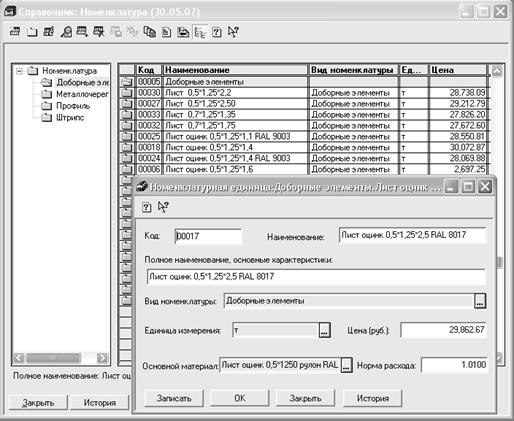Toggle hierarchical list view icon

point(200,32)
